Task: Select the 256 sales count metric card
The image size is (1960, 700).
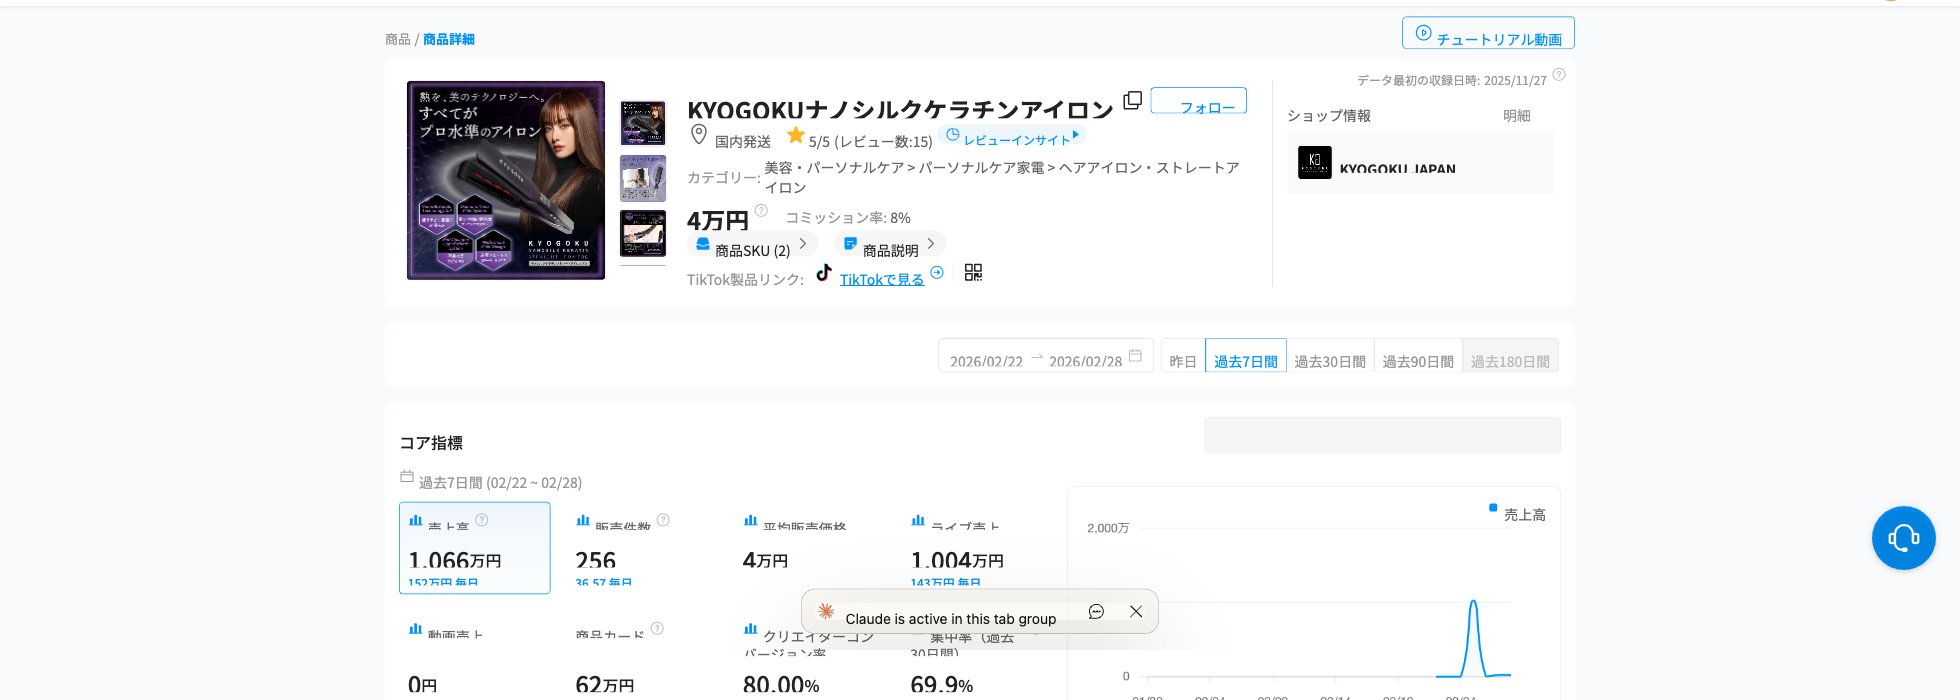Action: point(642,548)
